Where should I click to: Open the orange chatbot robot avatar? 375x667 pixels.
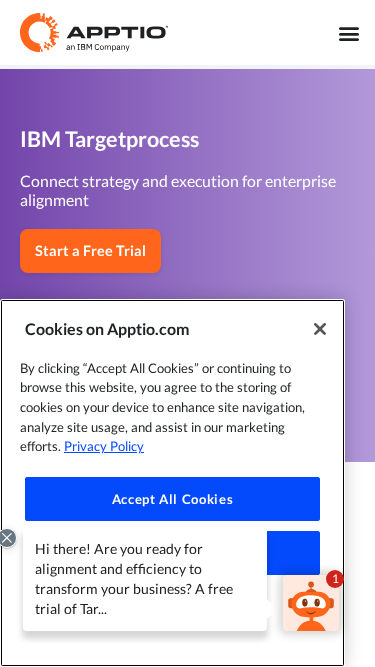pyautogui.click(x=311, y=603)
